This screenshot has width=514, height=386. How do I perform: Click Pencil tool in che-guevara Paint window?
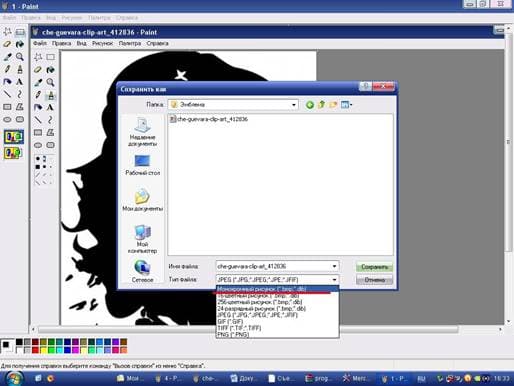38,95
